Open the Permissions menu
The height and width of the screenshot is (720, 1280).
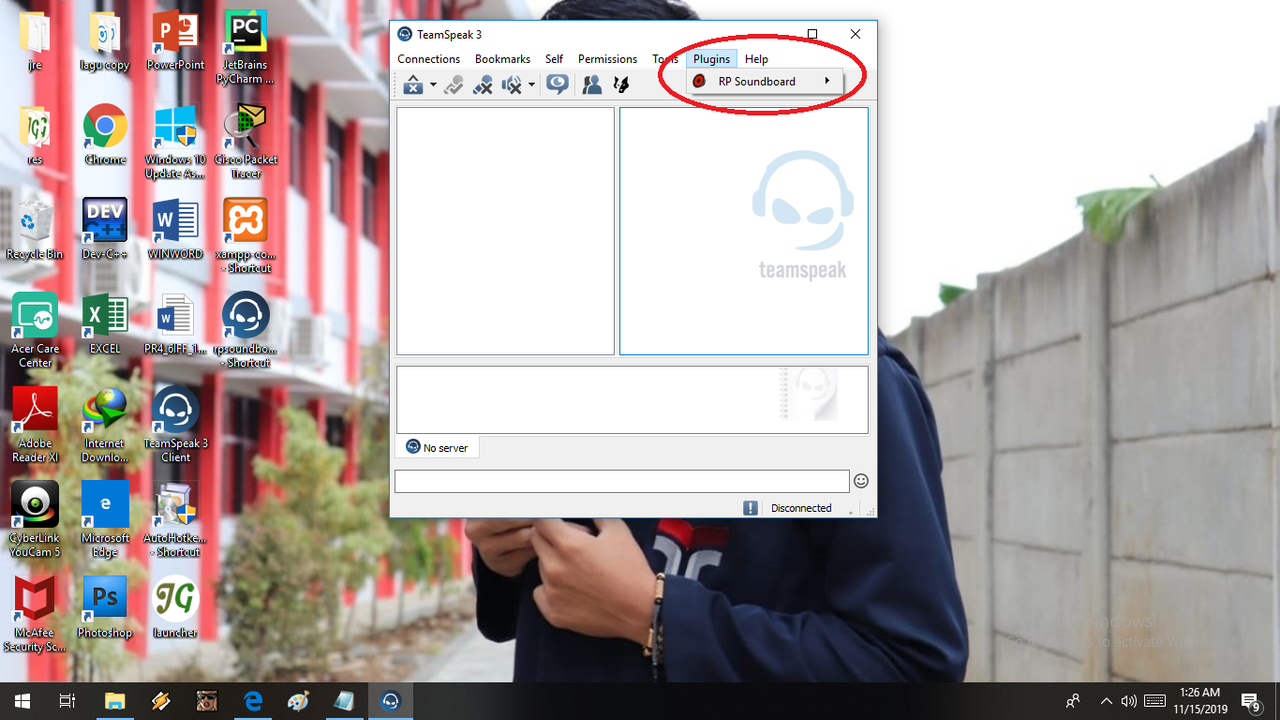607,59
